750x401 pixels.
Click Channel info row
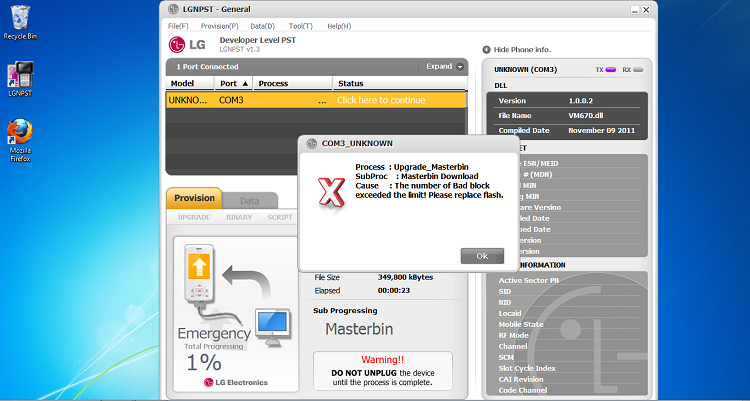[513, 346]
